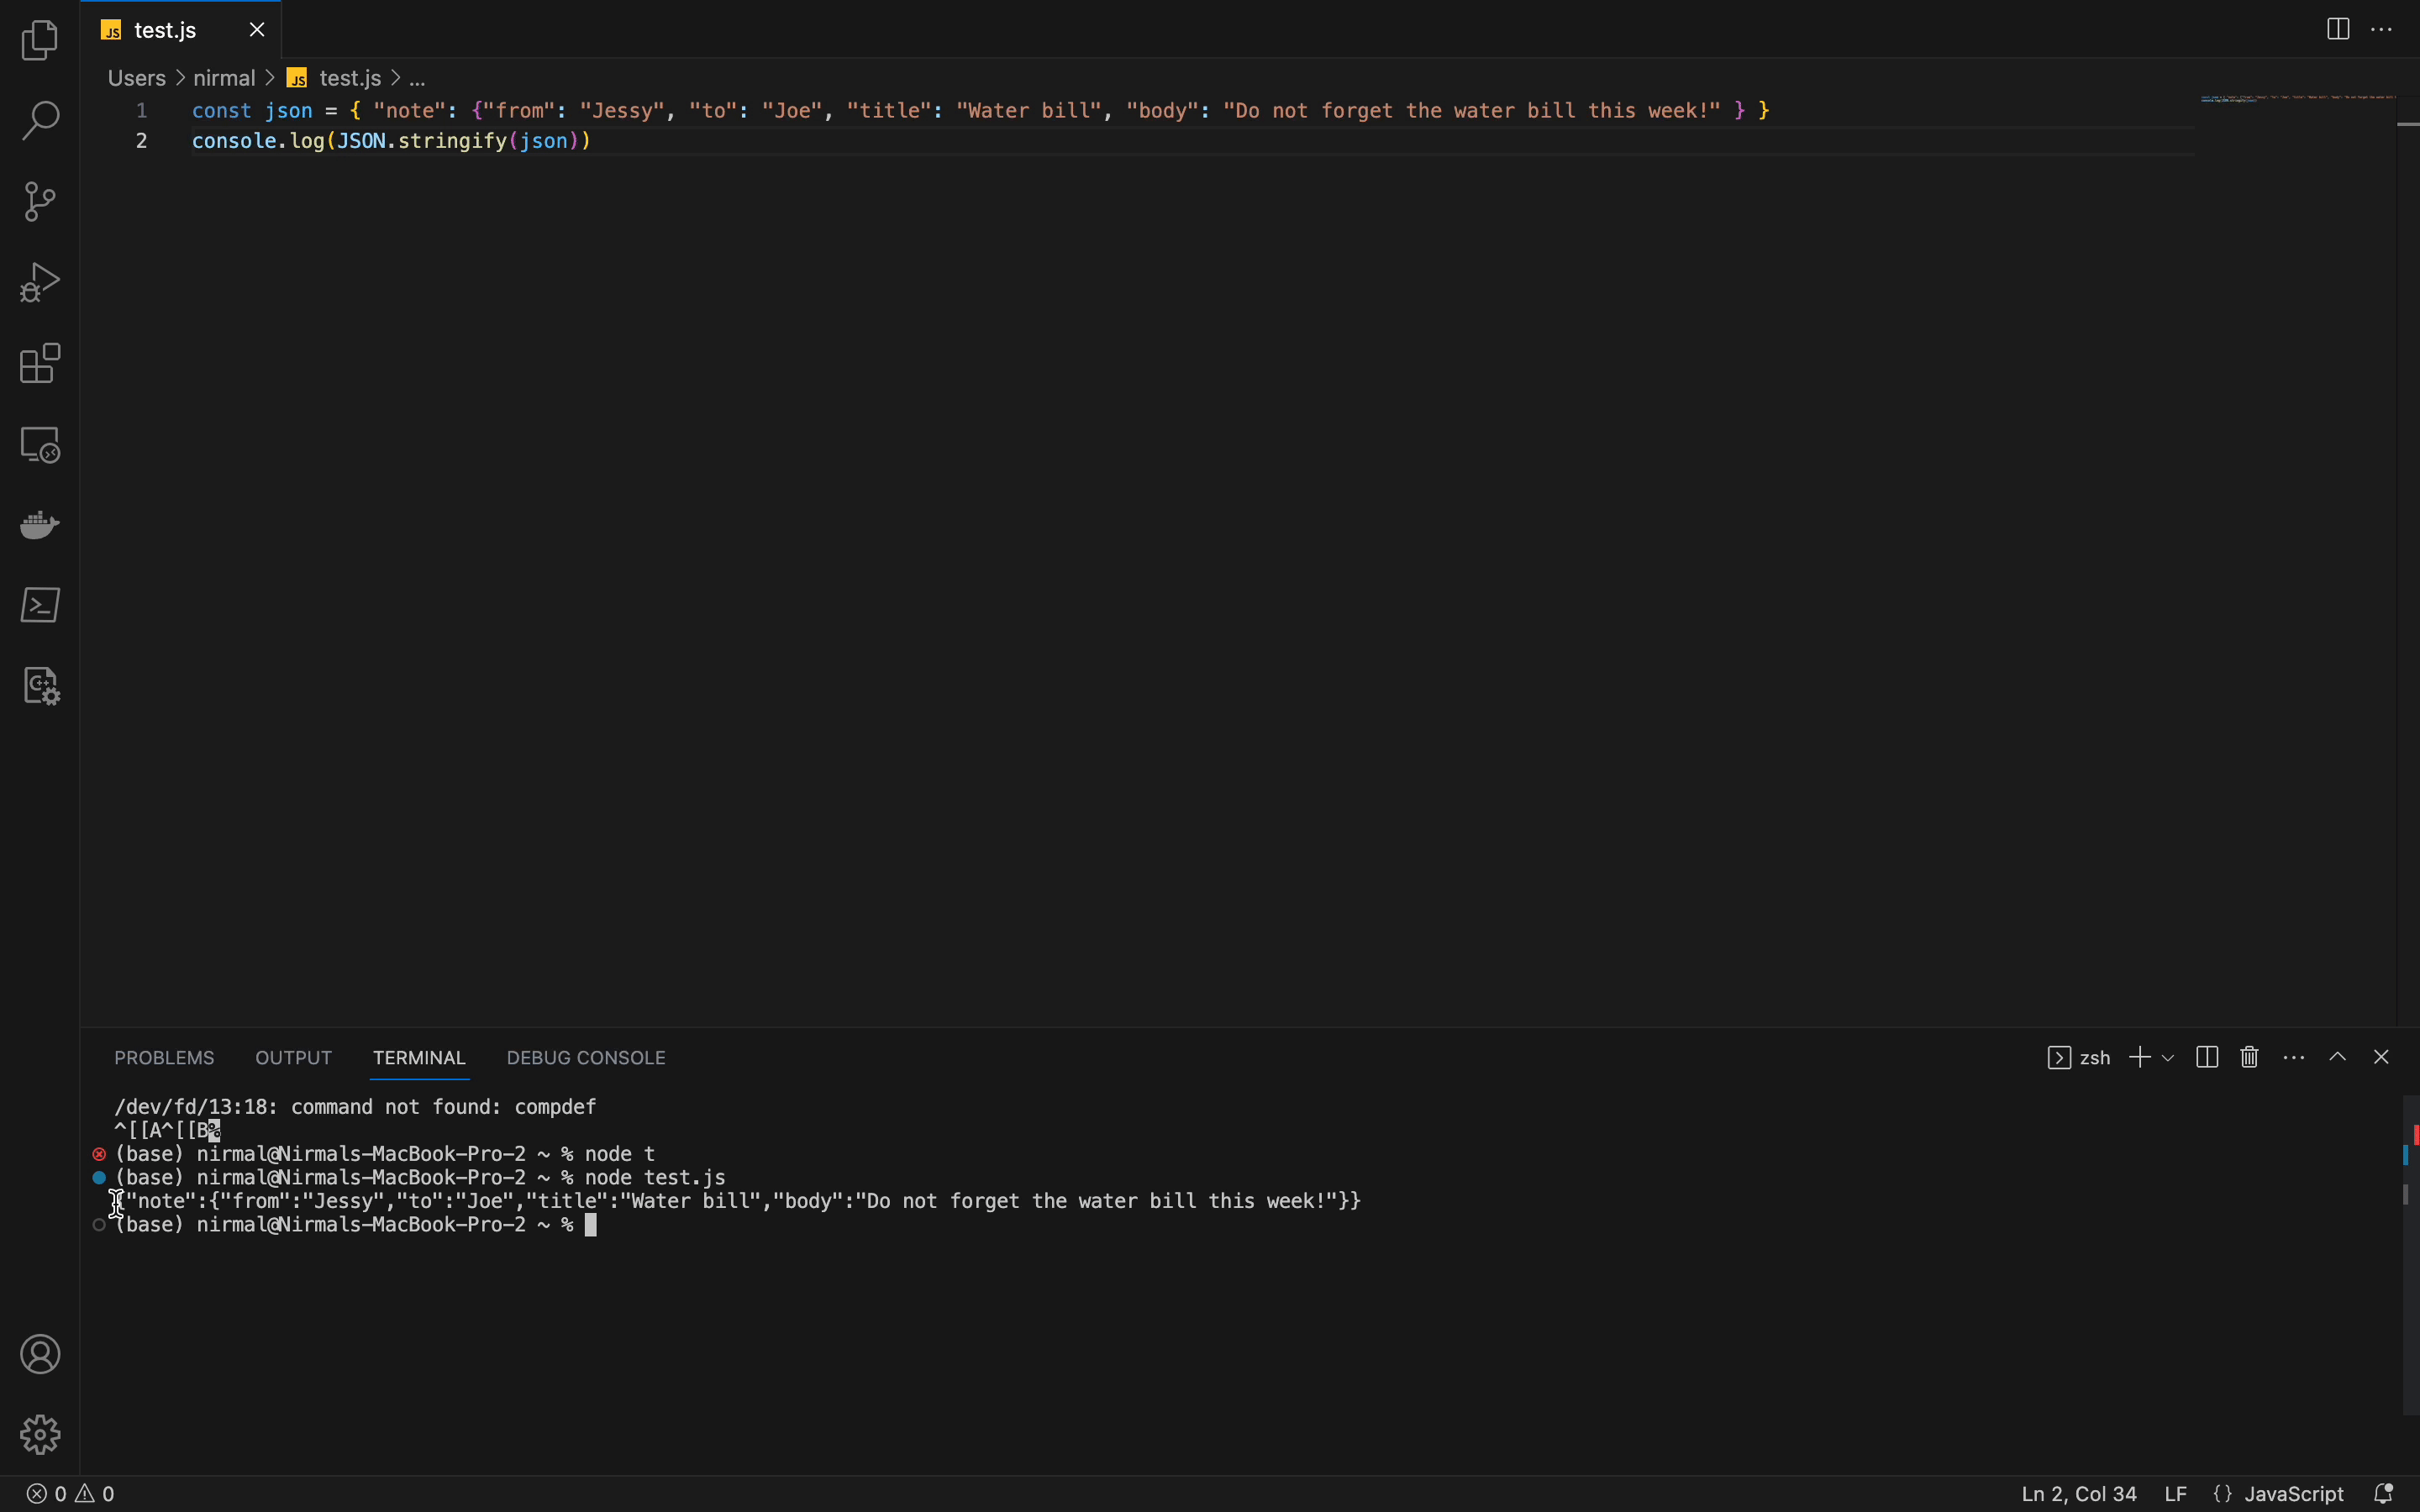Change JavaScript language mode selector
Screen dimensions: 2420x1512
(2293, 1493)
